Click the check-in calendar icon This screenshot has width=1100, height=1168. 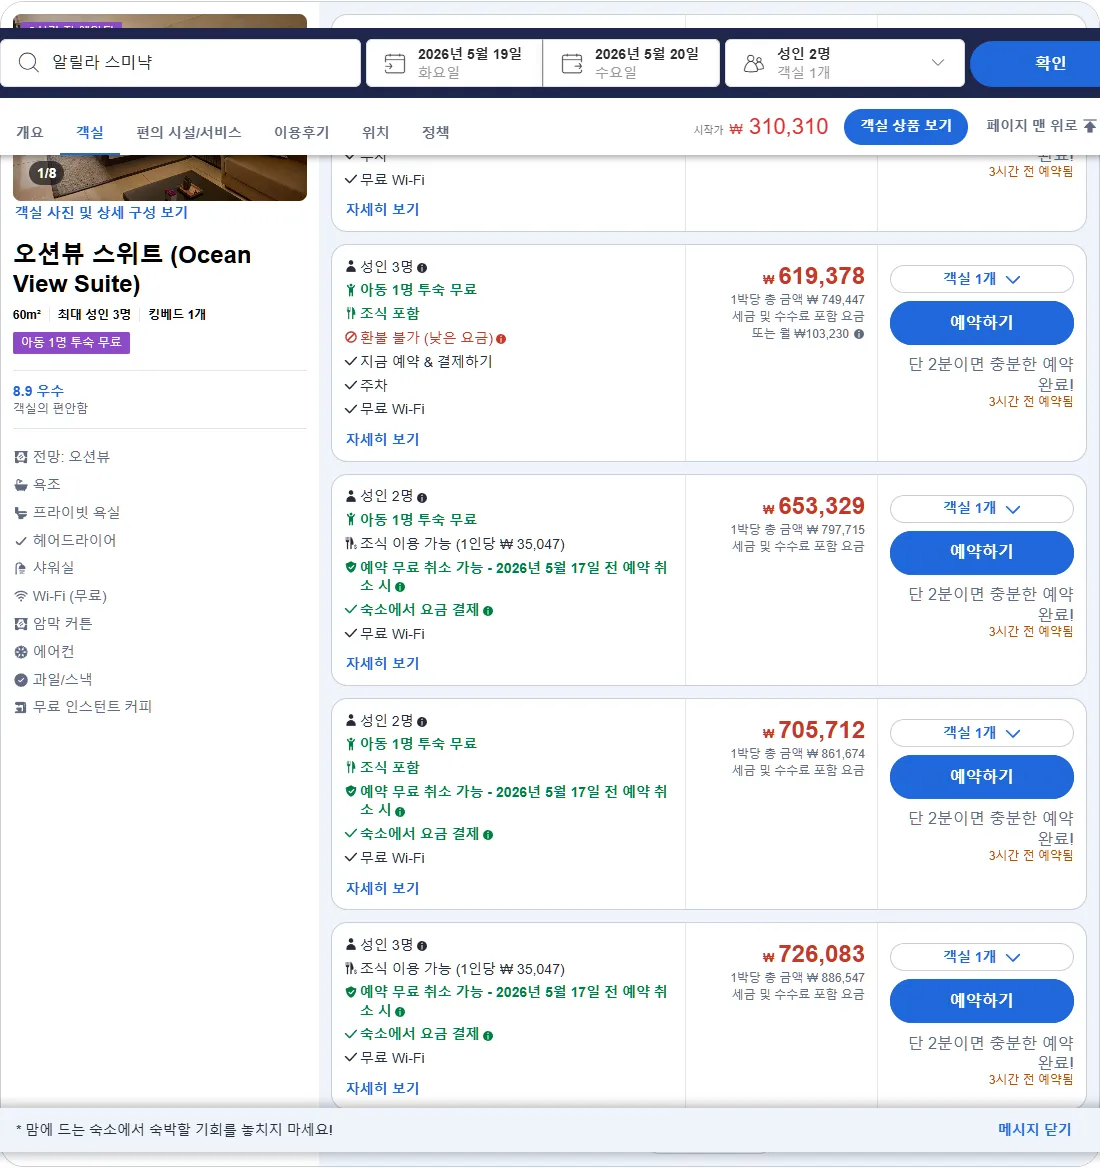(x=395, y=63)
